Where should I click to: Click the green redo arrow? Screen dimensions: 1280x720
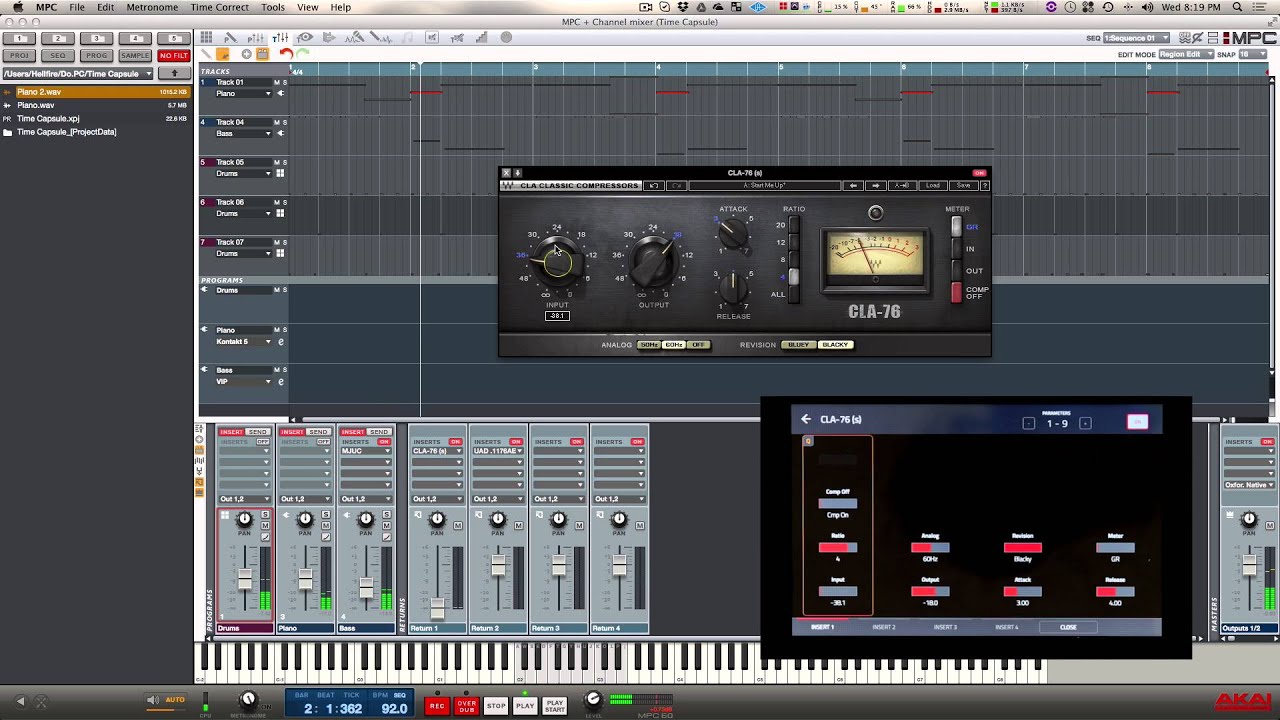(x=302, y=54)
